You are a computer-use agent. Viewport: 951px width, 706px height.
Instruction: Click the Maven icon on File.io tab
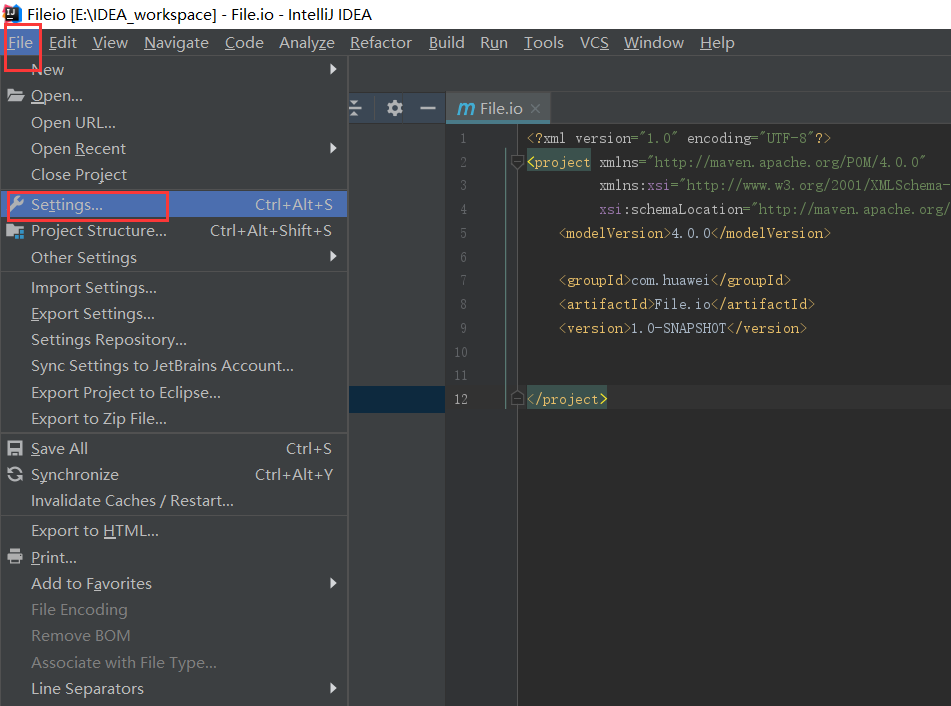tap(466, 109)
